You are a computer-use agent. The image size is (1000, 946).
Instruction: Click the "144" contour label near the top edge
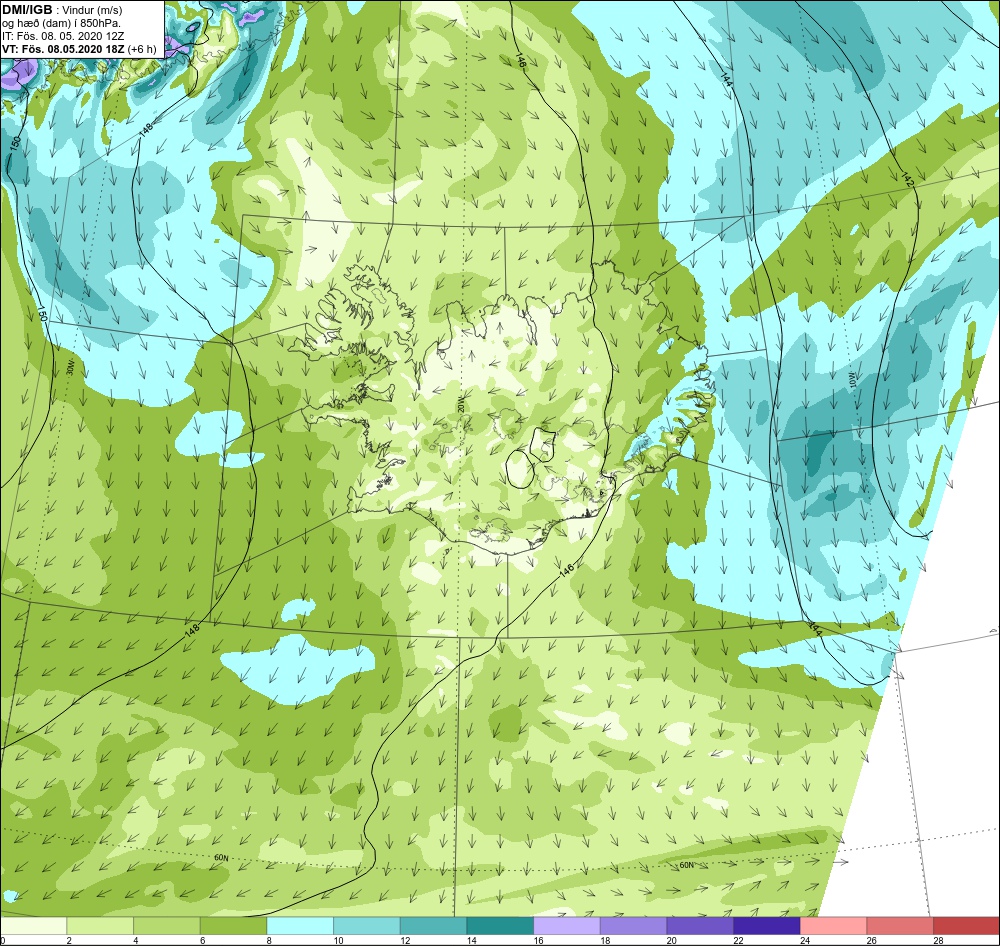(726, 78)
